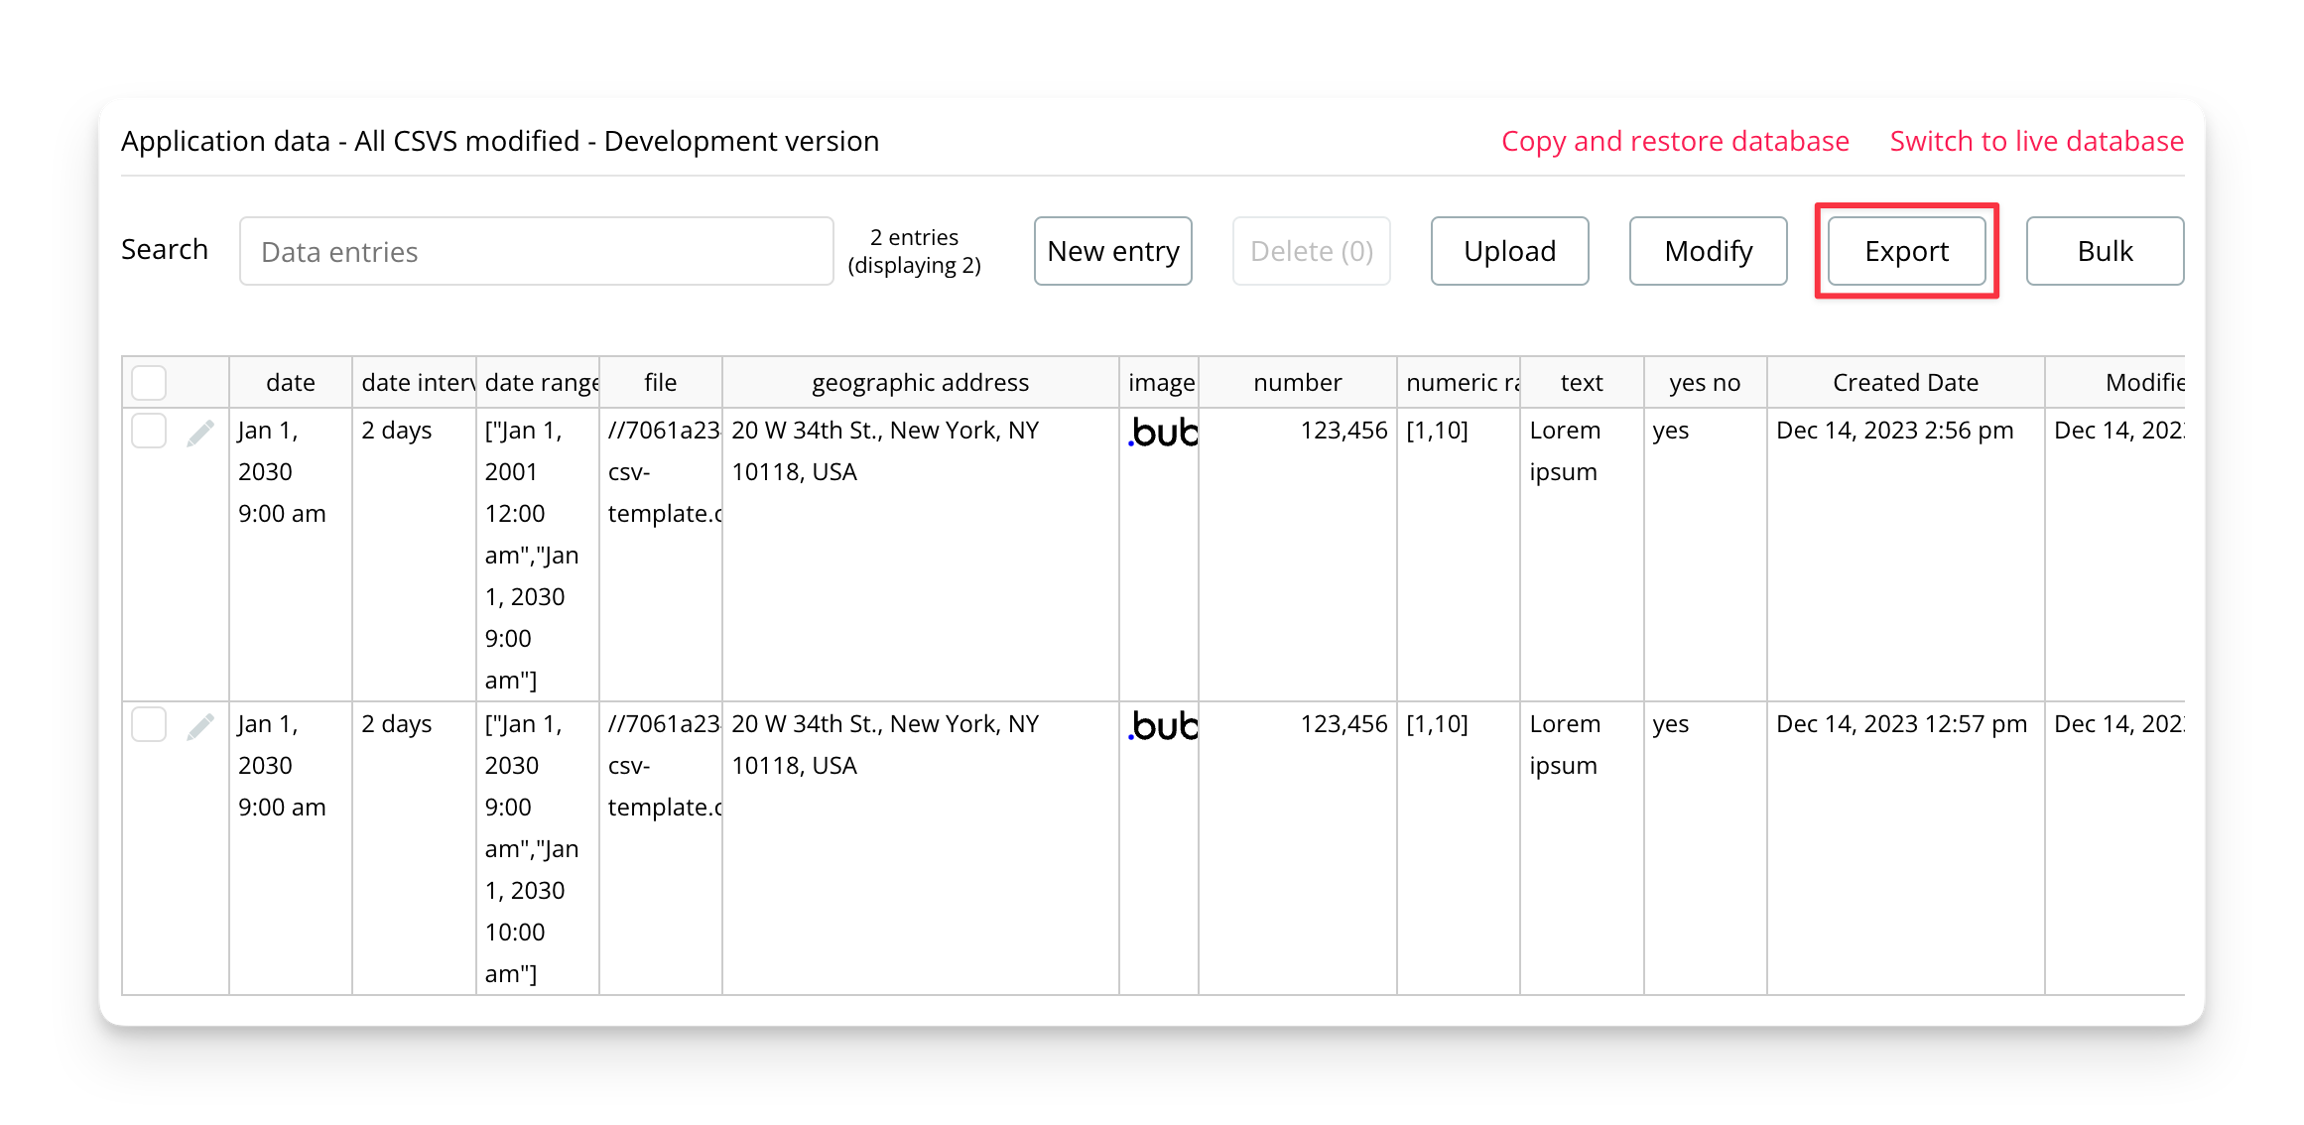Click the Data entries search field
Viewport: 2304px width, 1125px height.
coord(537,251)
